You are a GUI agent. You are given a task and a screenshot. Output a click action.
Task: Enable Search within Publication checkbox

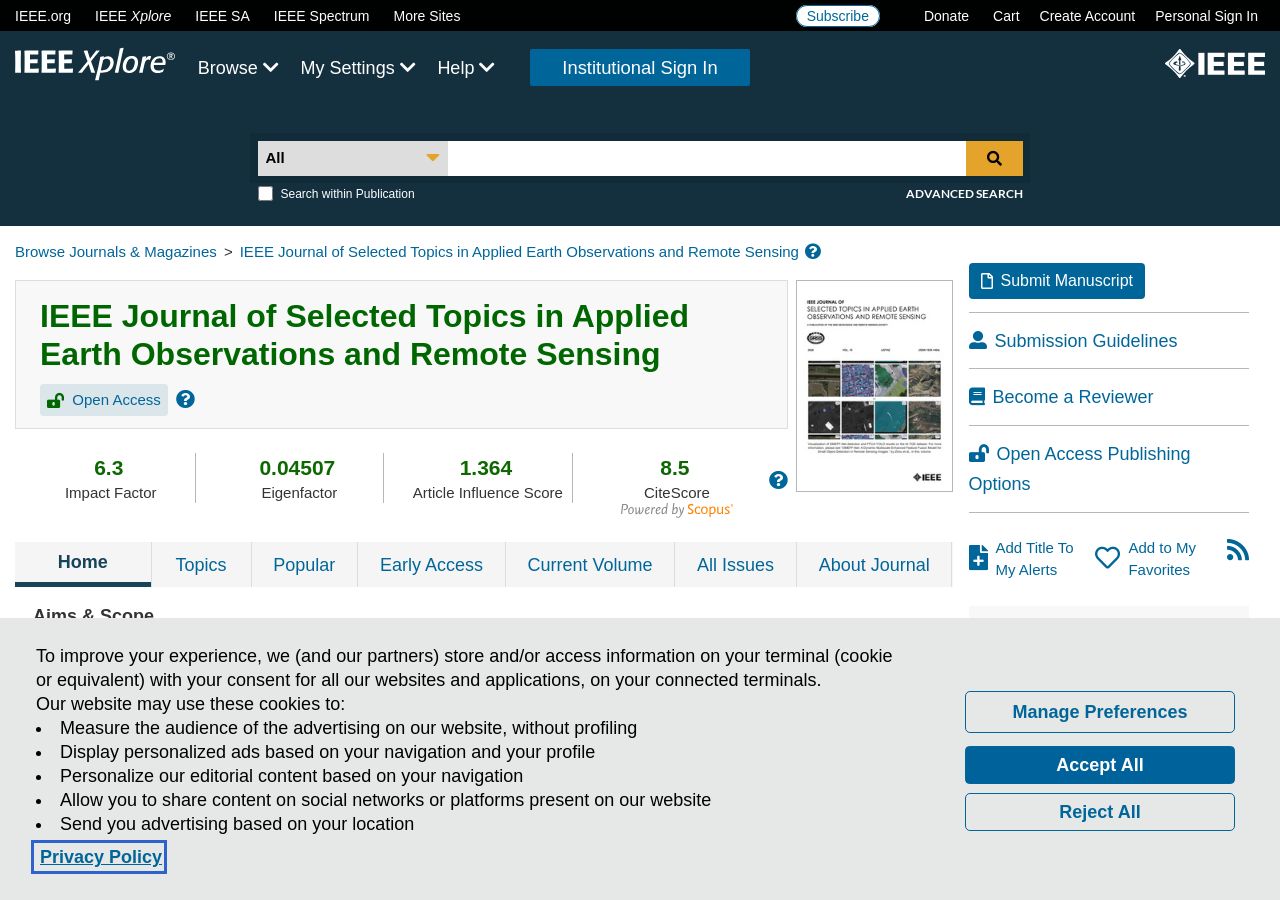[265, 194]
